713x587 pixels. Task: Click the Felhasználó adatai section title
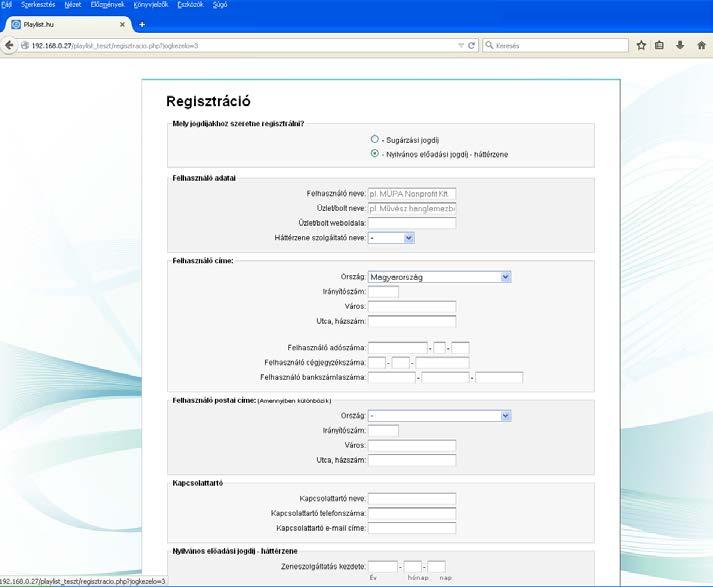click(x=204, y=178)
